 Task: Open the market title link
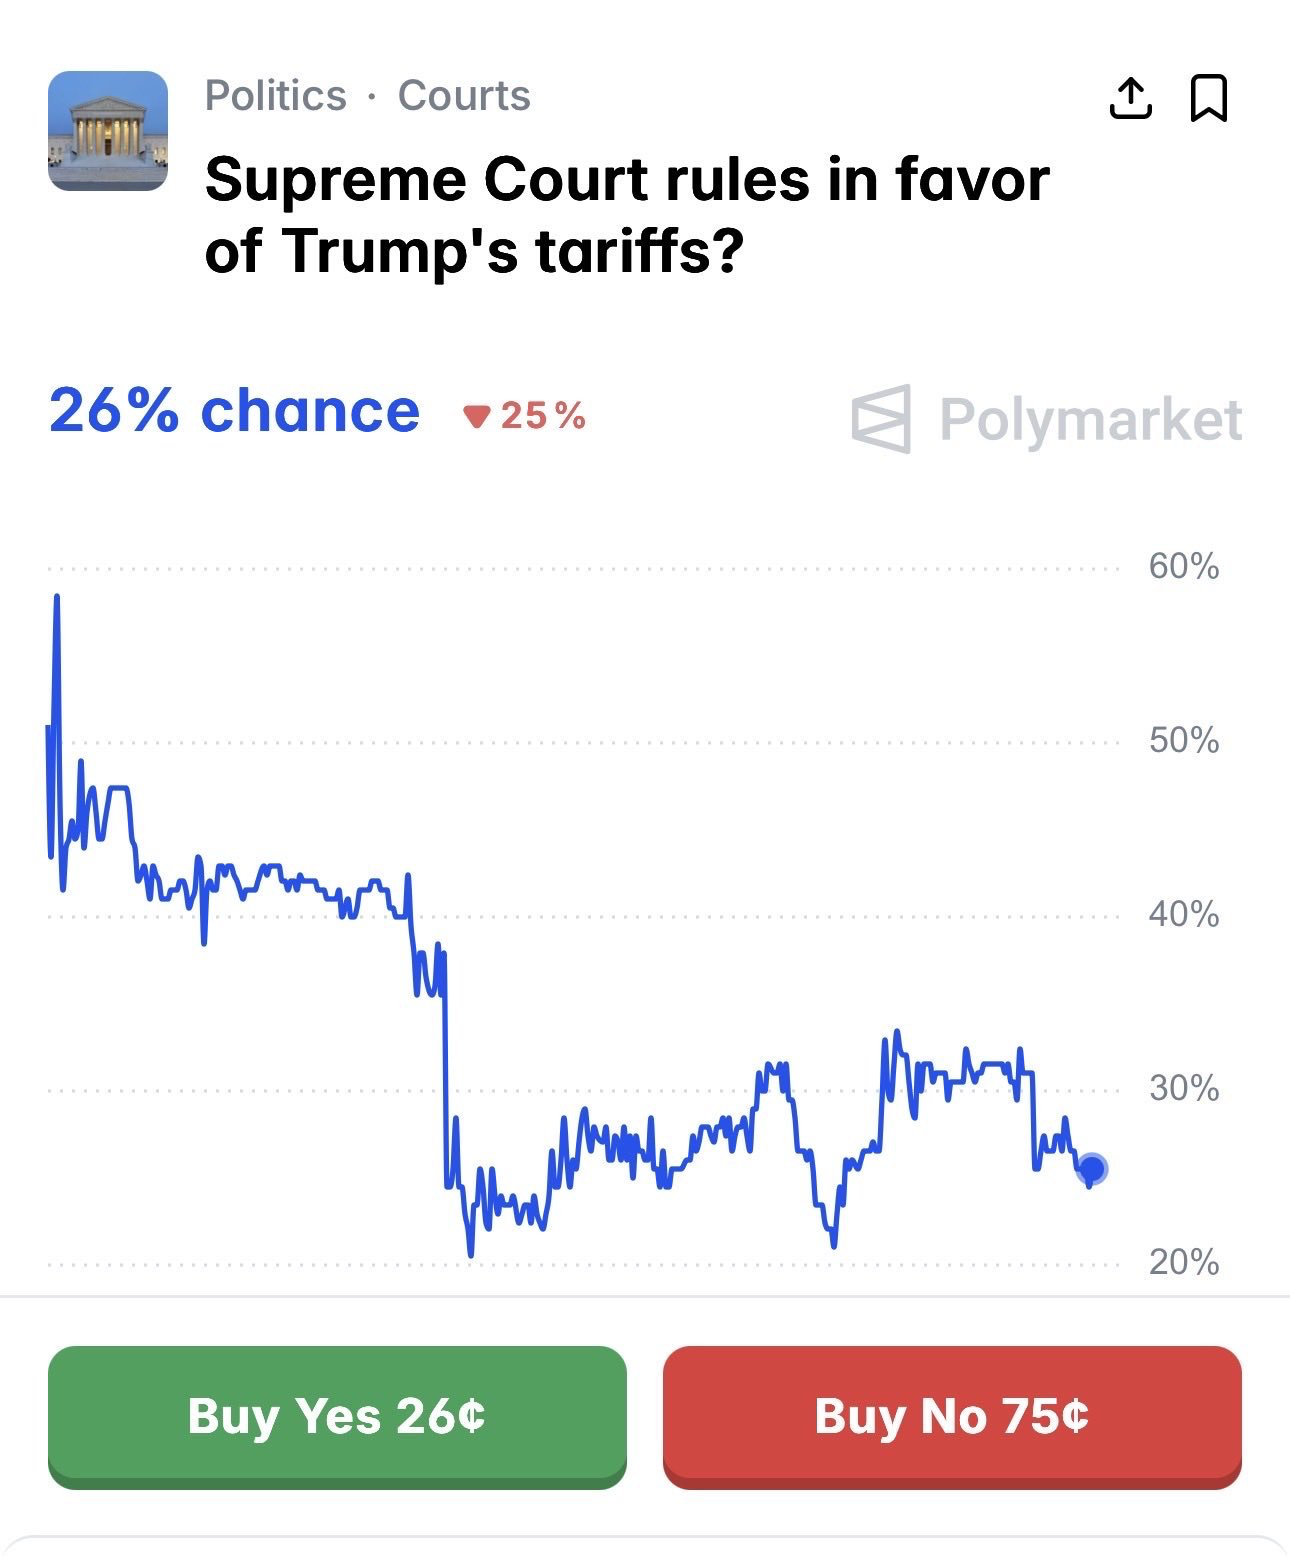pos(627,215)
